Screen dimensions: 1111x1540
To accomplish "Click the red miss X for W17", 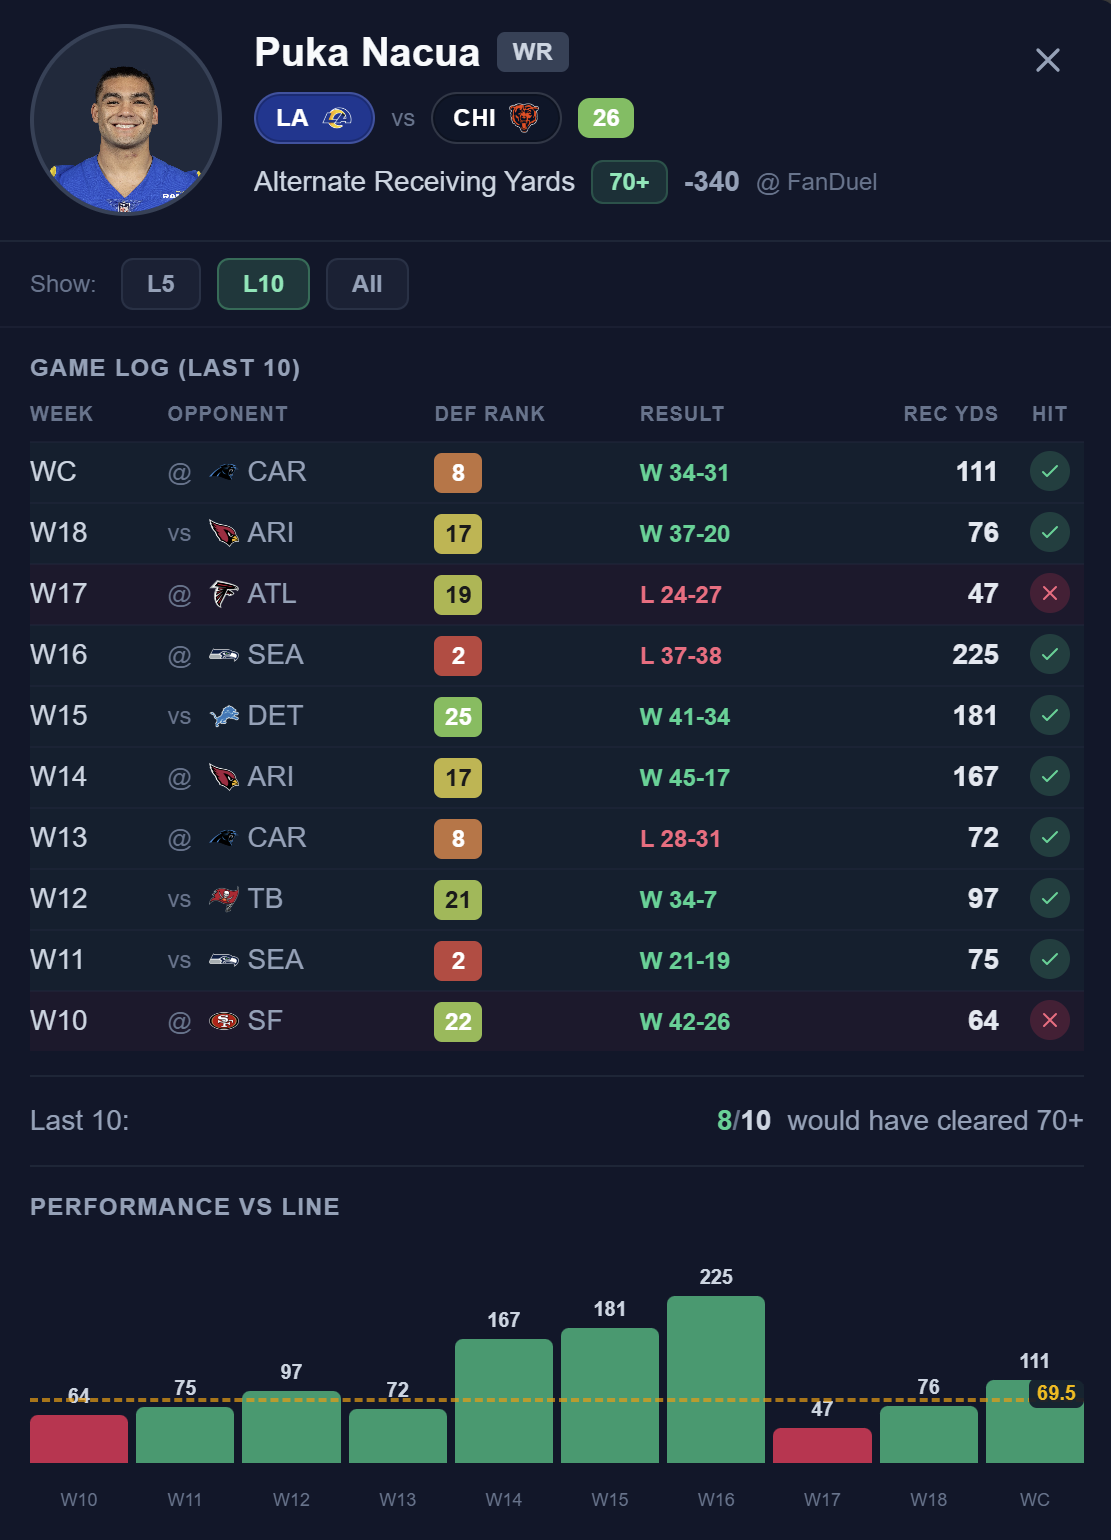I will pyautogui.click(x=1049, y=593).
